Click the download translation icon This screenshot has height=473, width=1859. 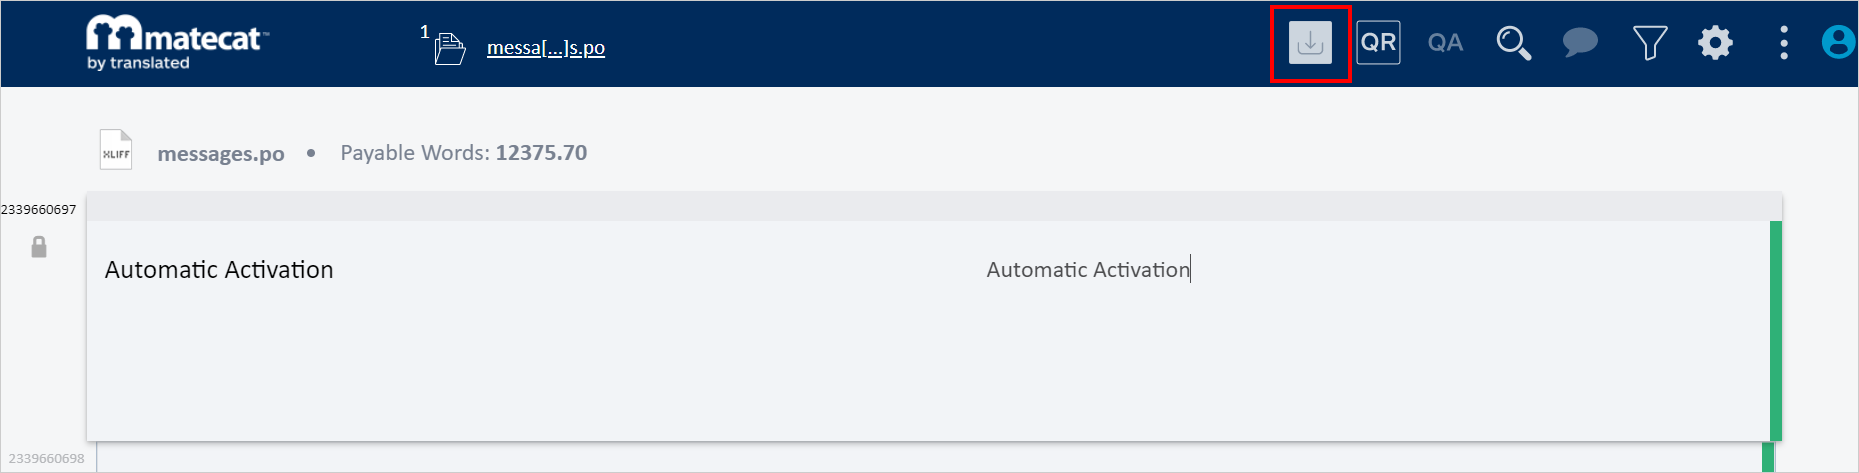(1310, 43)
